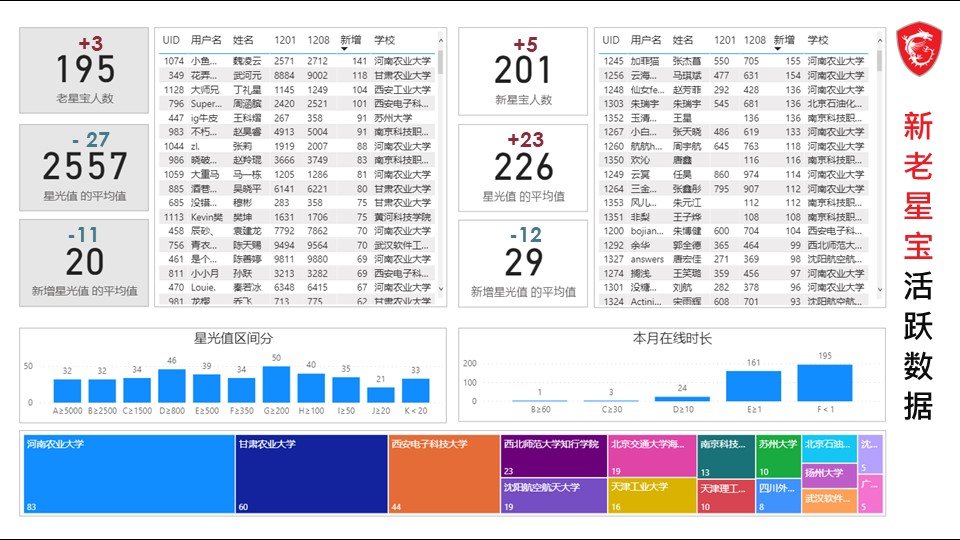This screenshot has height=540, width=960.
Task: Click the A≥5000 bar in 星光值区间分
Action: 67,391
